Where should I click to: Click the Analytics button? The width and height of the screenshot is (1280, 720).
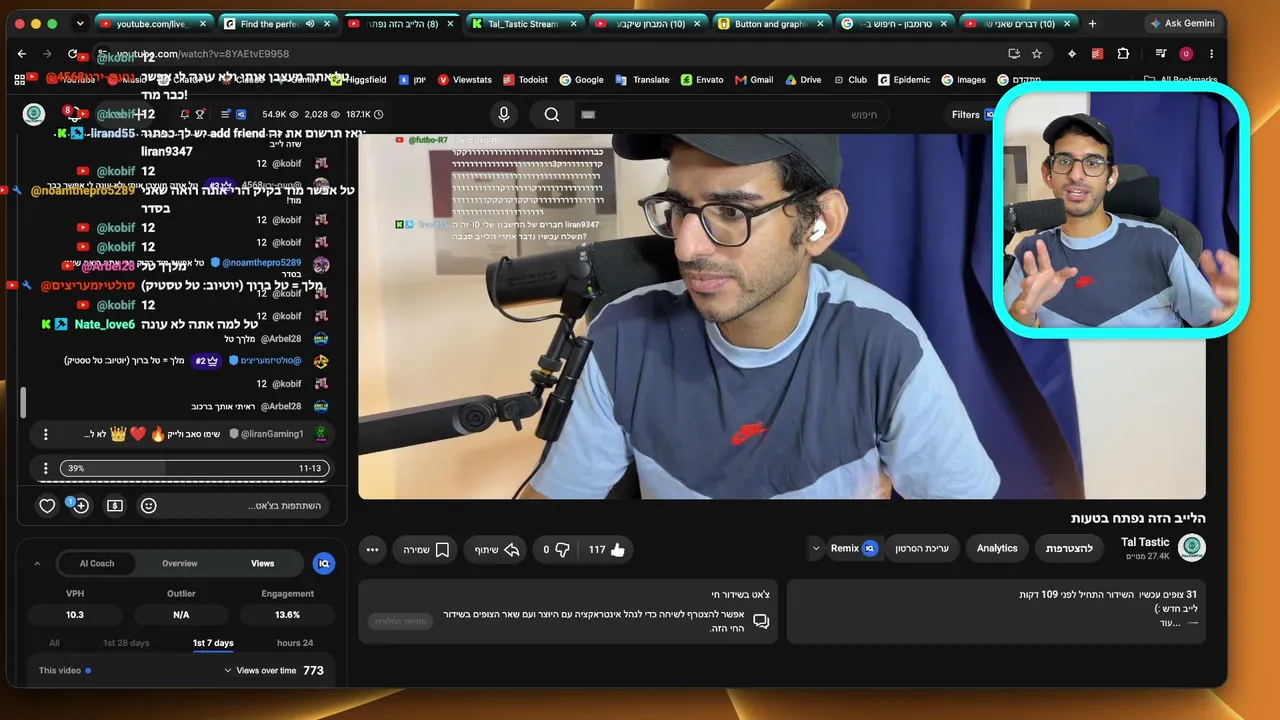click(x=997, y=548)
